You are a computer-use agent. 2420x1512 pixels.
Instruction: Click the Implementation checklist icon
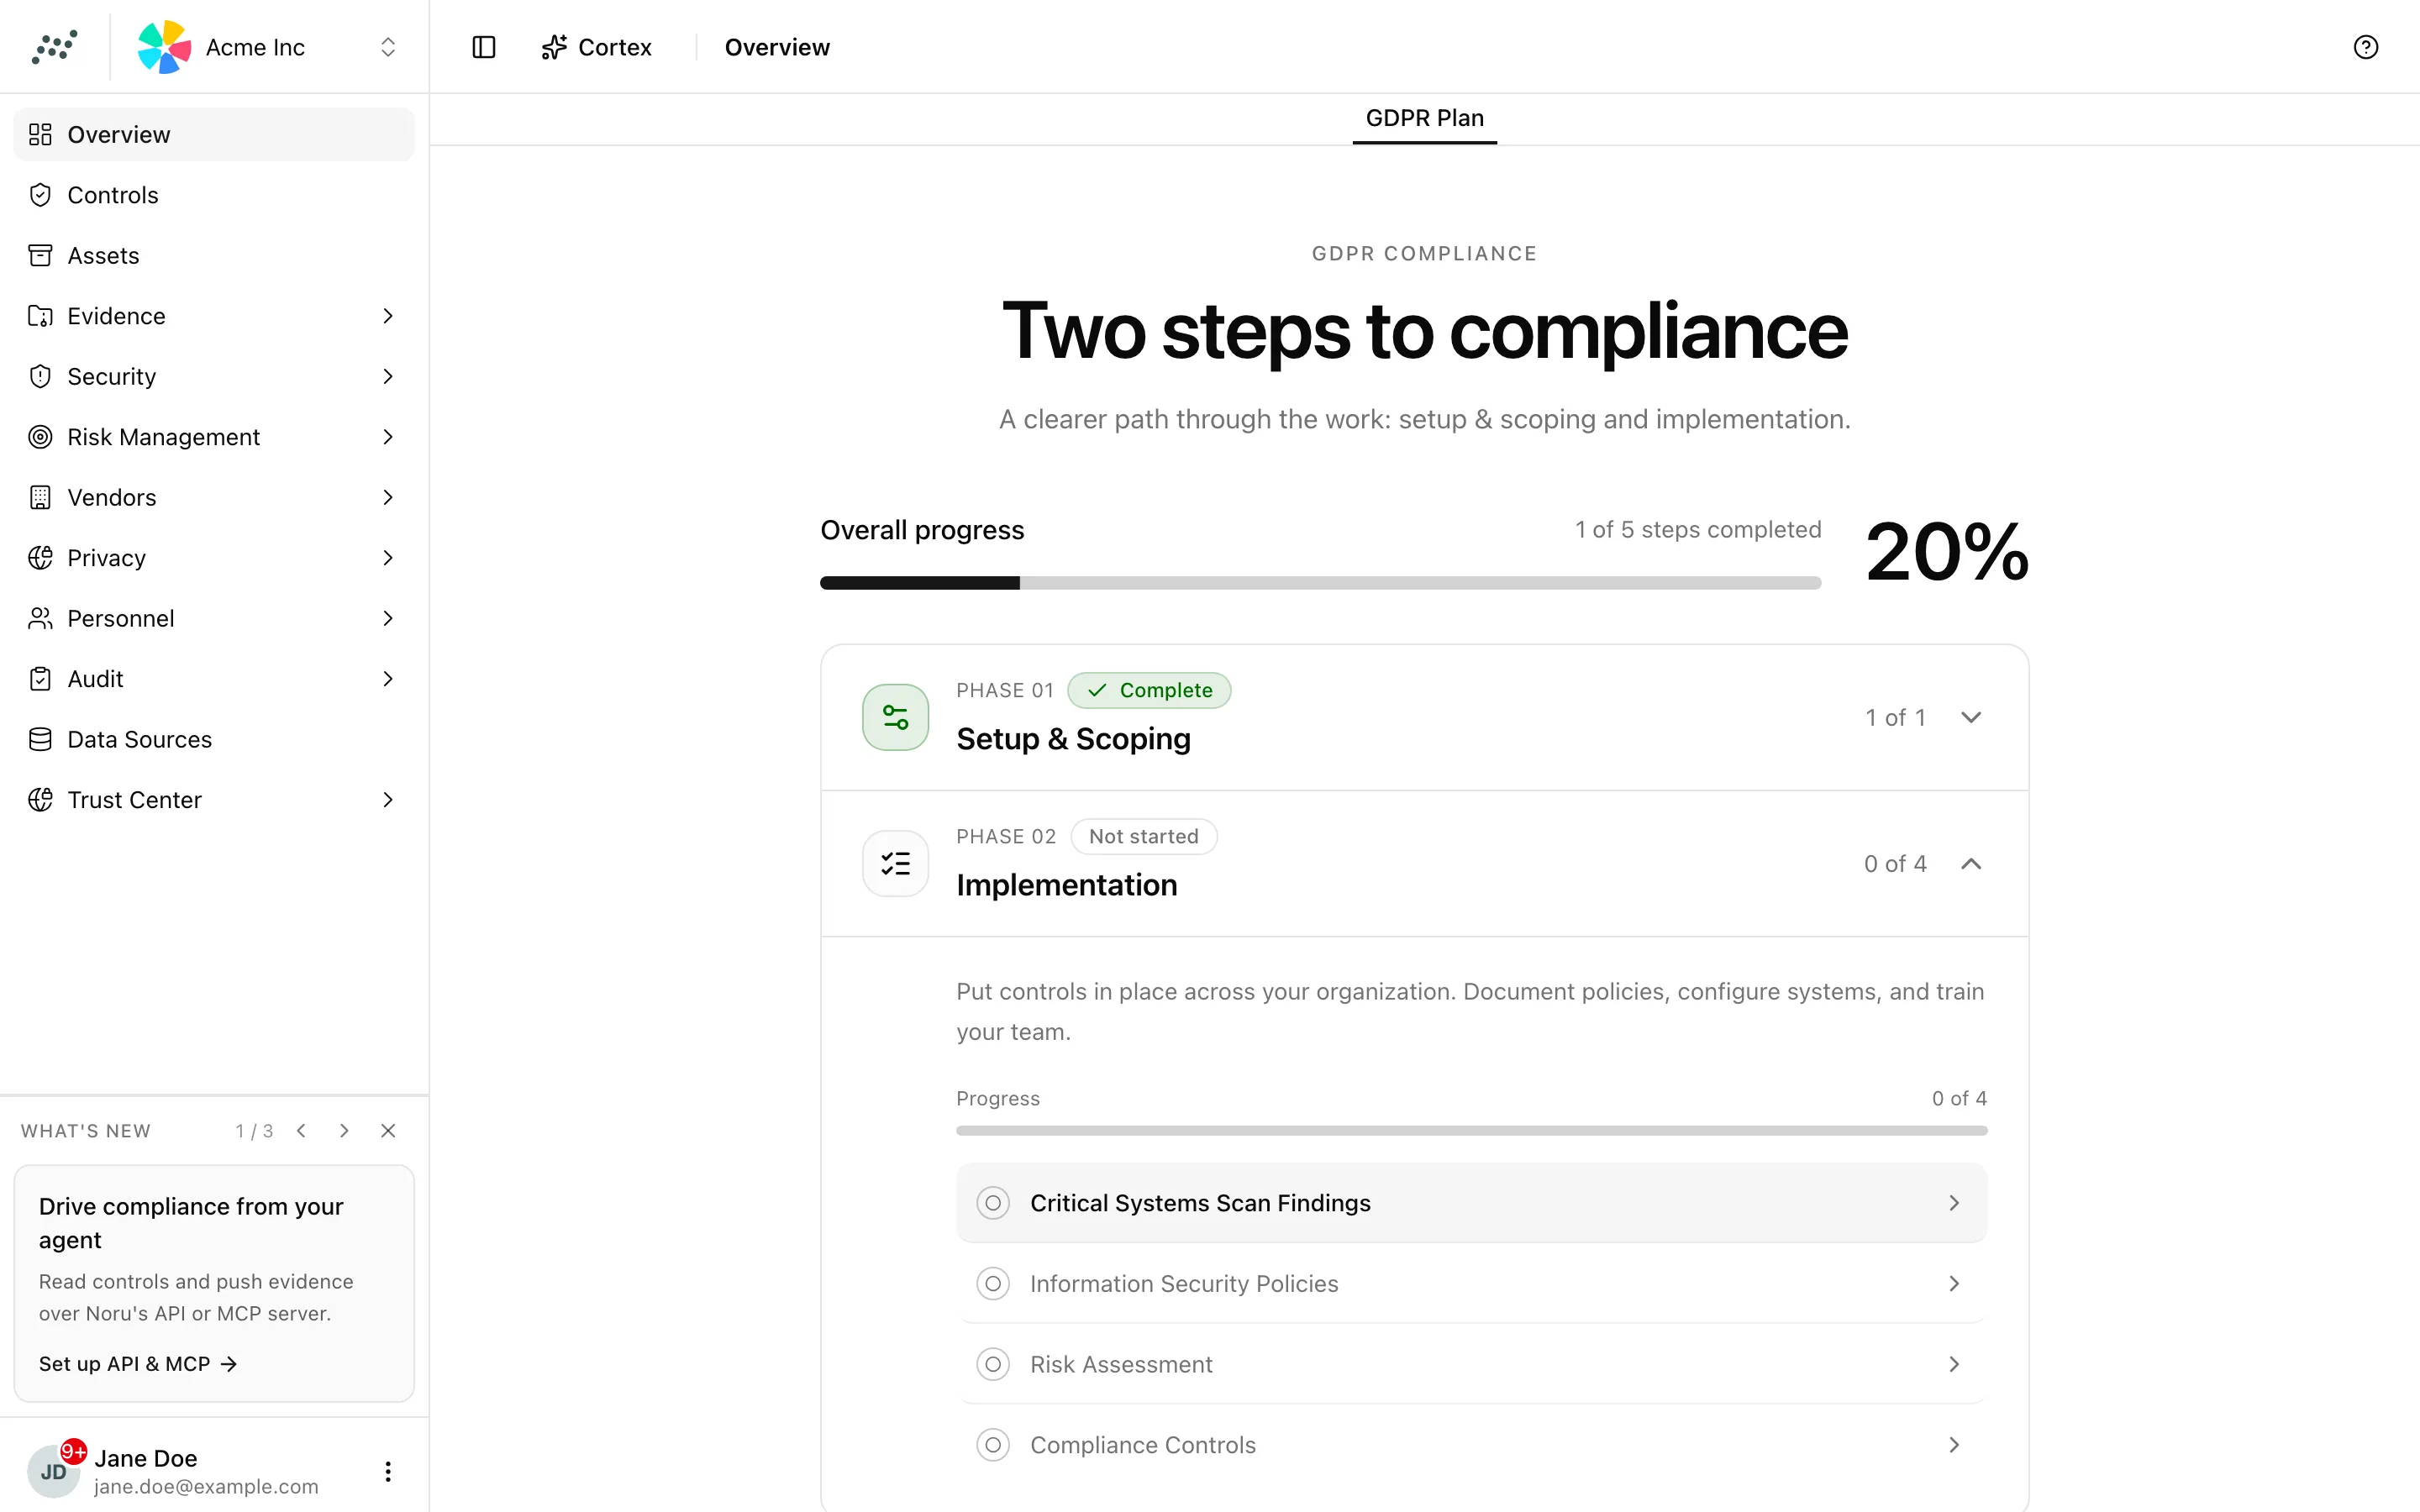(x=895, y=863)
